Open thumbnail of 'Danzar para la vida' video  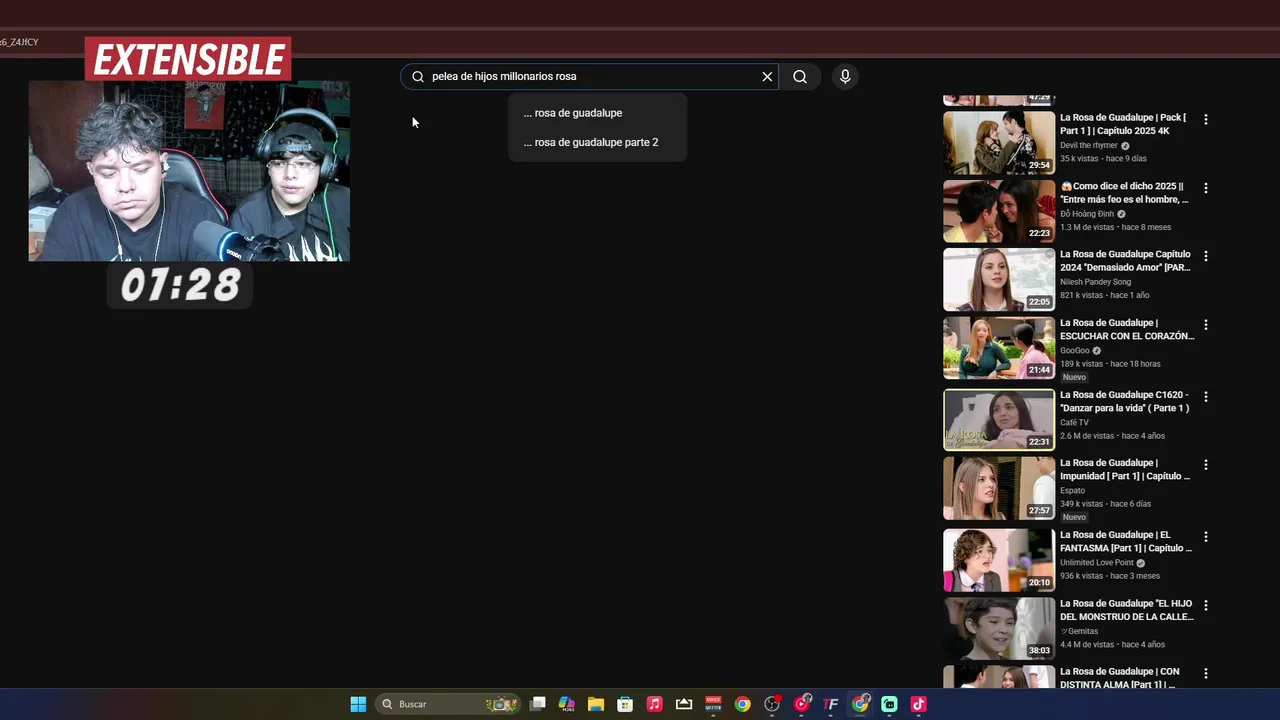click(999, 420)
